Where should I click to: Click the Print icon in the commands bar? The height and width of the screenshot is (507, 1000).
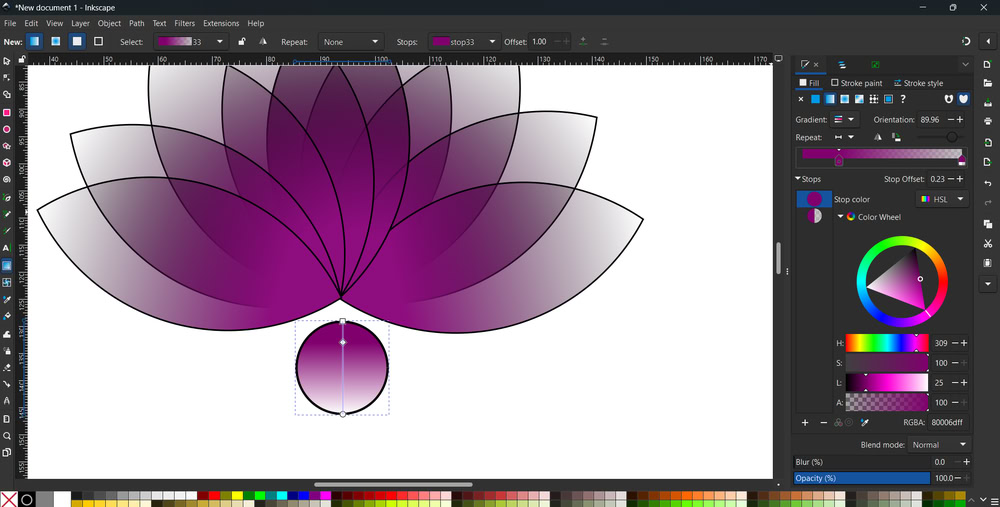point(987,121)
